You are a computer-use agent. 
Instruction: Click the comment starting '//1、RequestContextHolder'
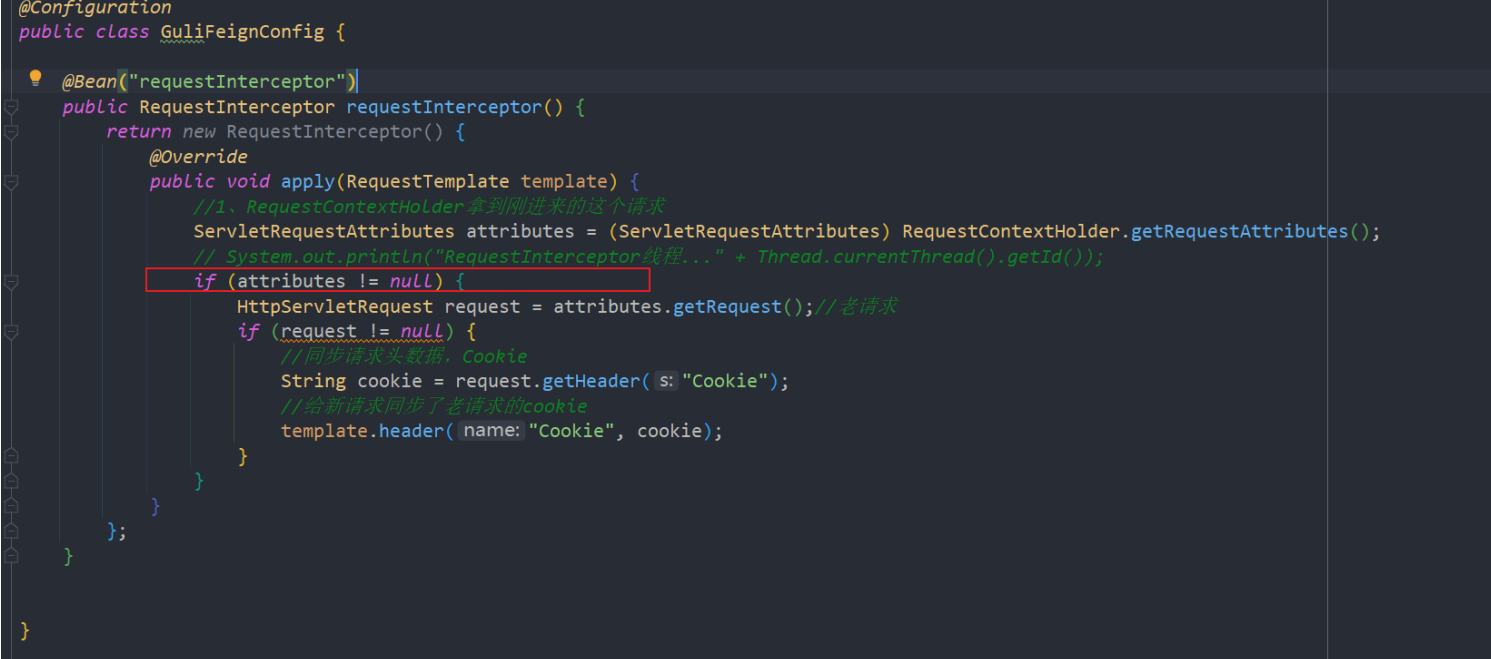tap(429, 207)
